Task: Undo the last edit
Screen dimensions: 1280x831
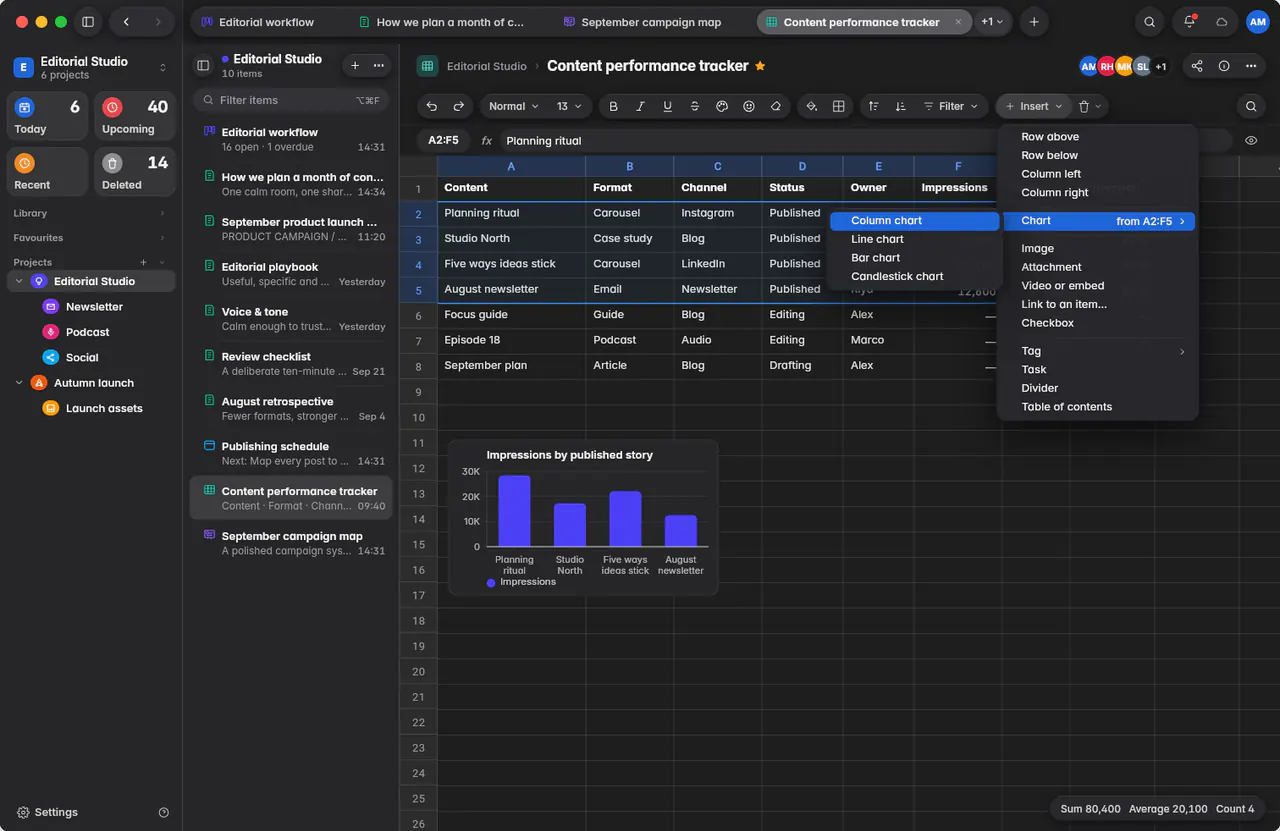Action: (x=432, y=106)
